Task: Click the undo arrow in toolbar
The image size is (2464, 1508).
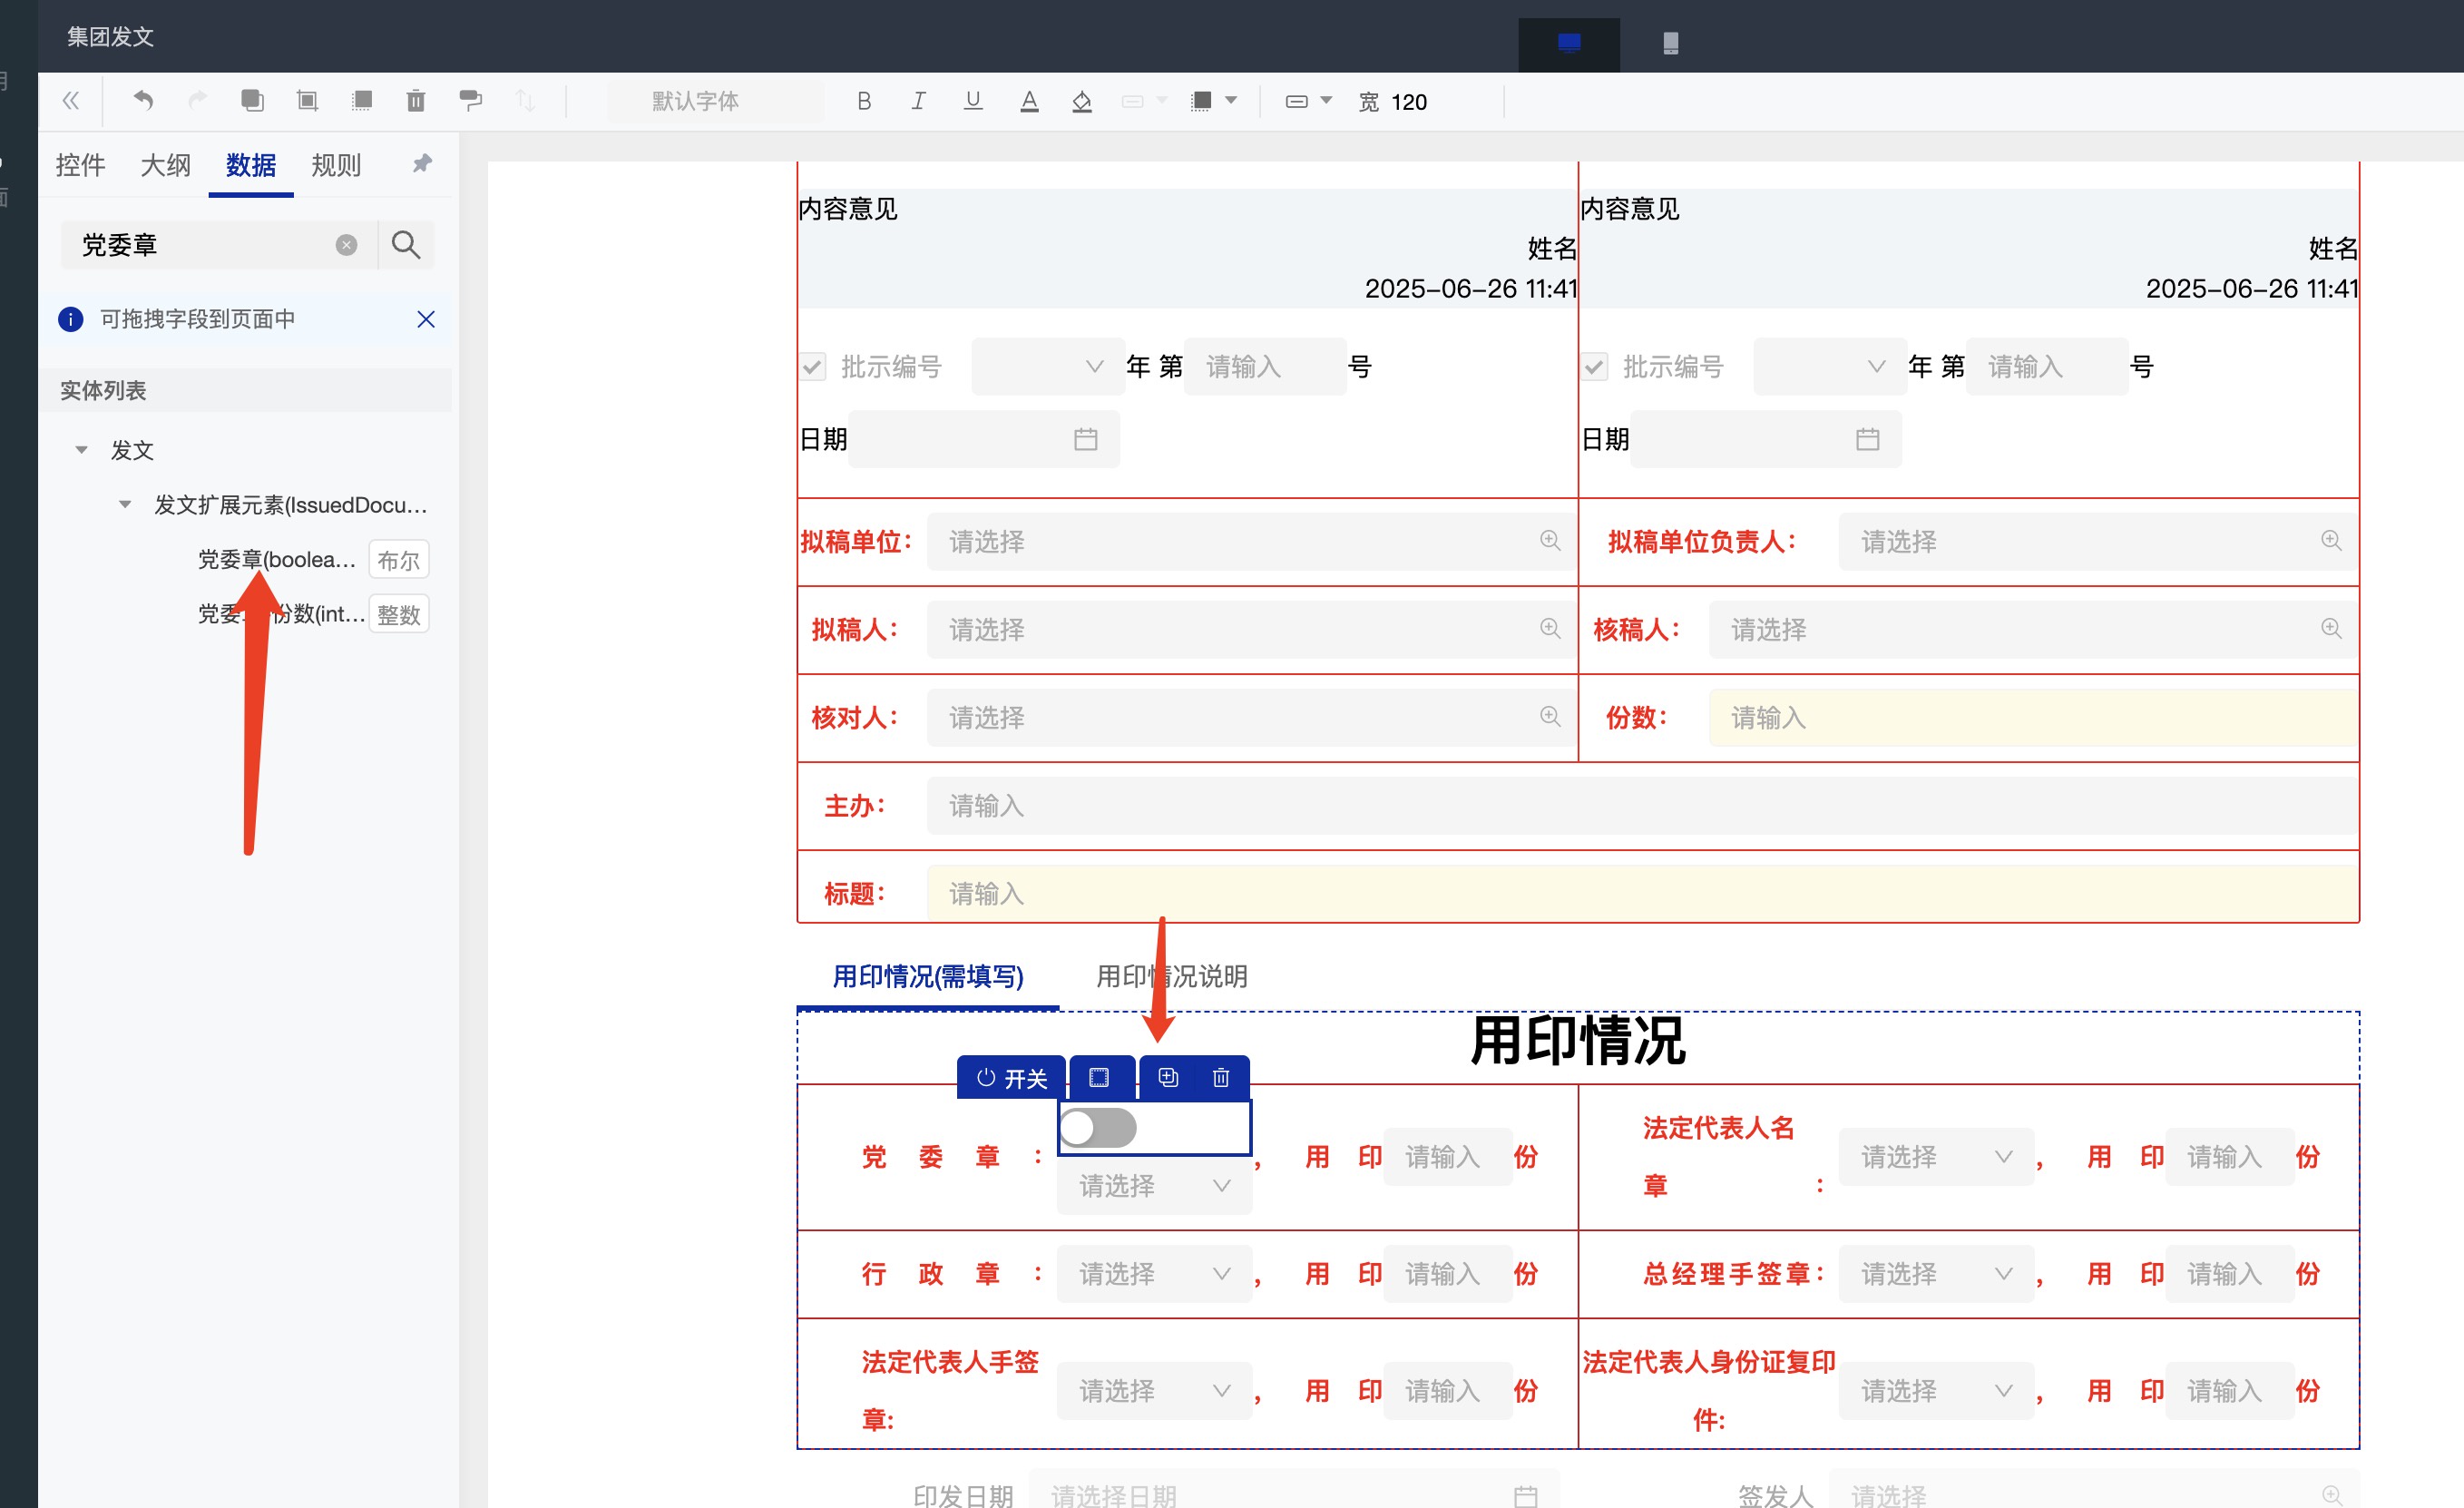Action: [x=143, y=100]
